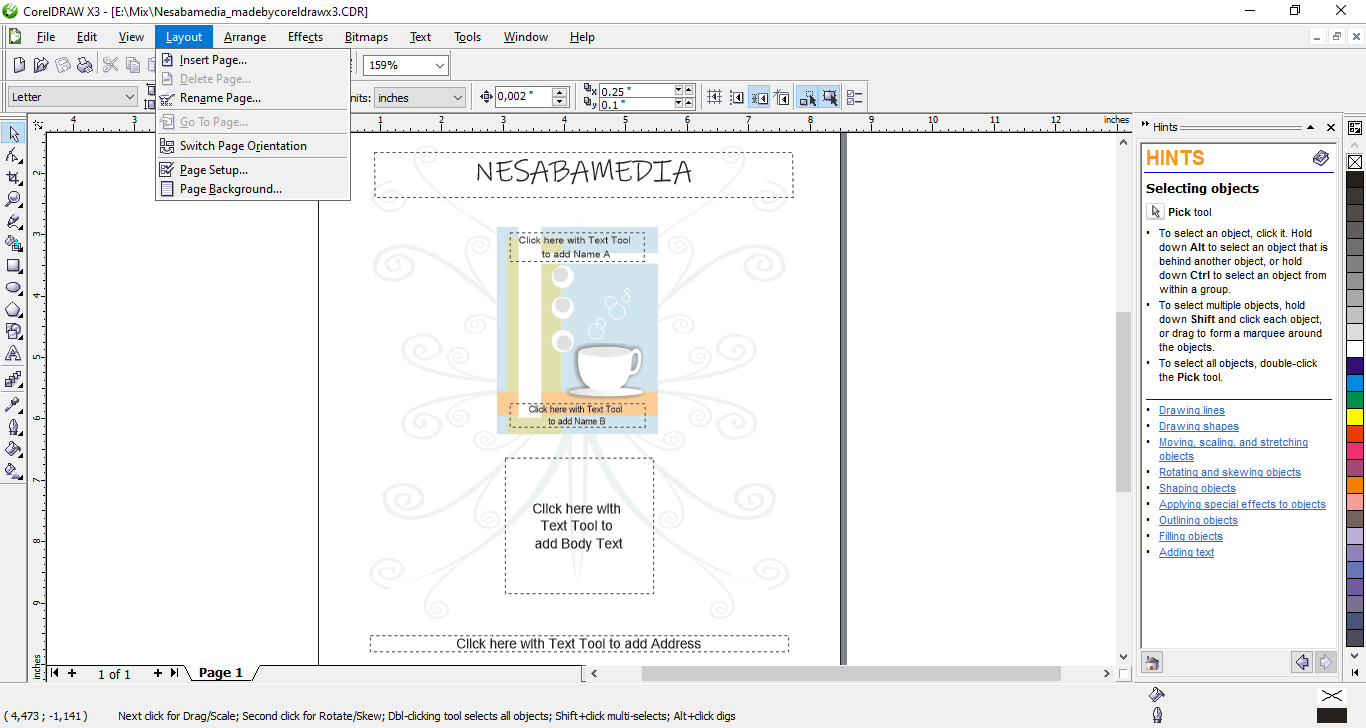Viewport: 1366px width, 728px height.
Task: Go to Hints home page icon
Action: pyautogui.click(x=1152, y=662)
